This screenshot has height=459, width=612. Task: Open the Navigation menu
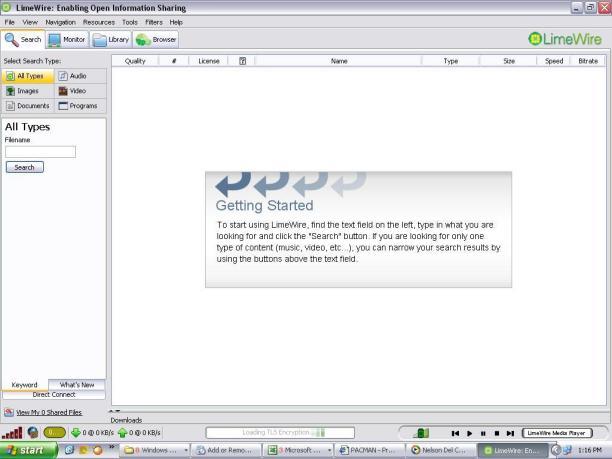click(60, 22)
